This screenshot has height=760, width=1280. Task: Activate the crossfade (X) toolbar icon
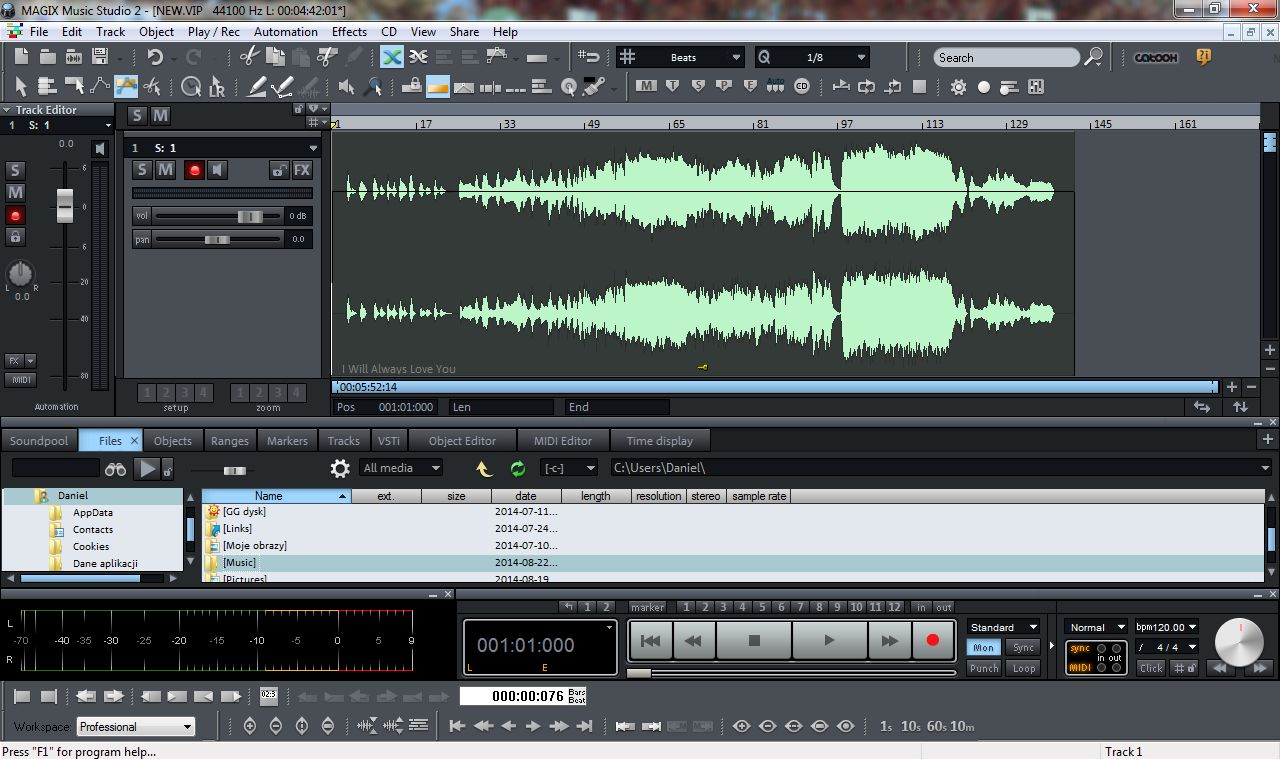(392, 57)
